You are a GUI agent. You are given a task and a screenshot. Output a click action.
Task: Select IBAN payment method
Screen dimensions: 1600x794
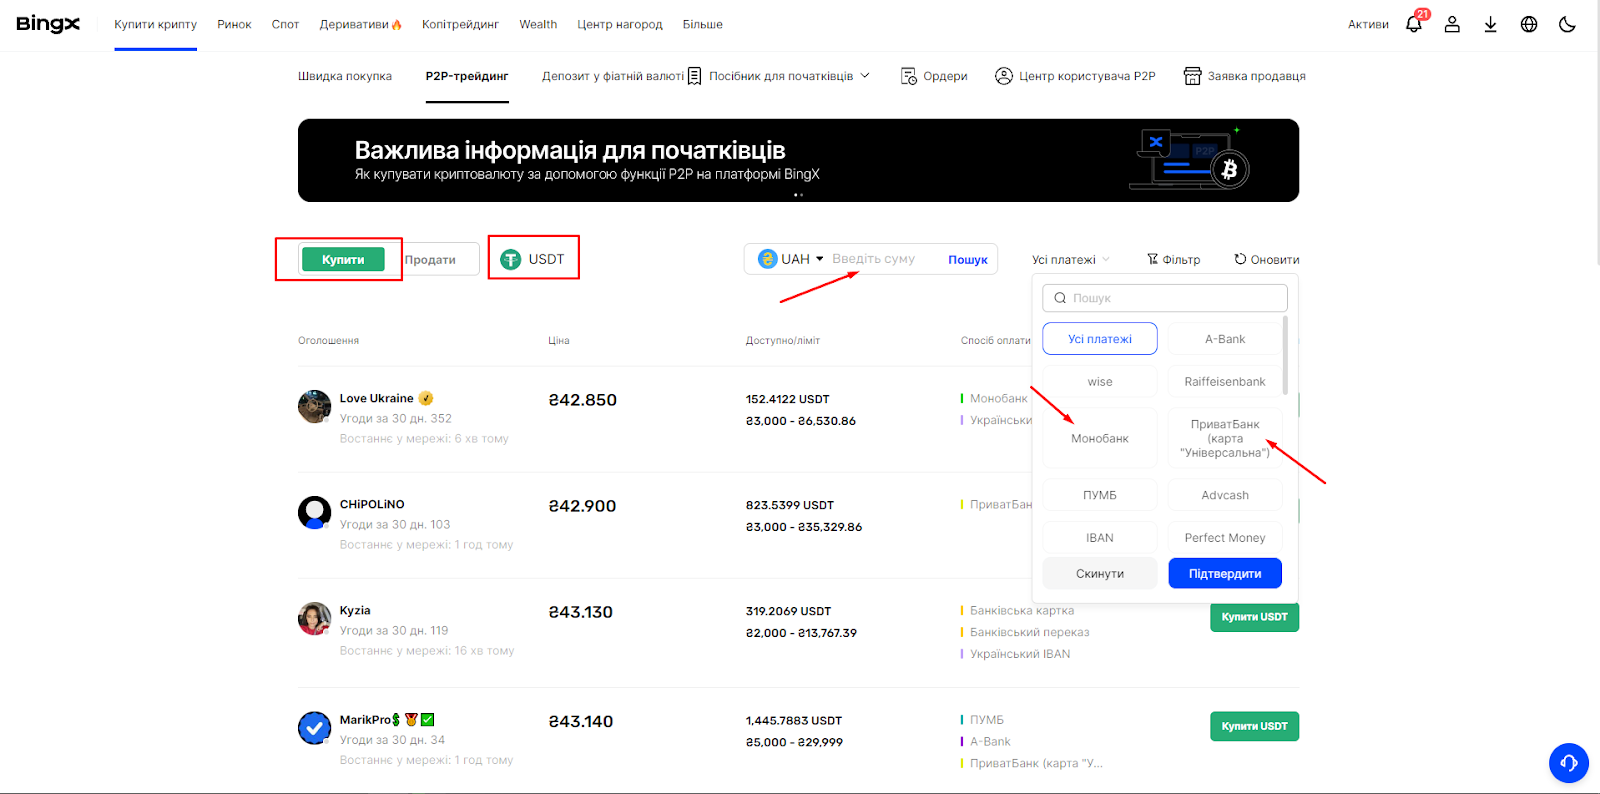pyautogui.click(x=1100, y=538)
